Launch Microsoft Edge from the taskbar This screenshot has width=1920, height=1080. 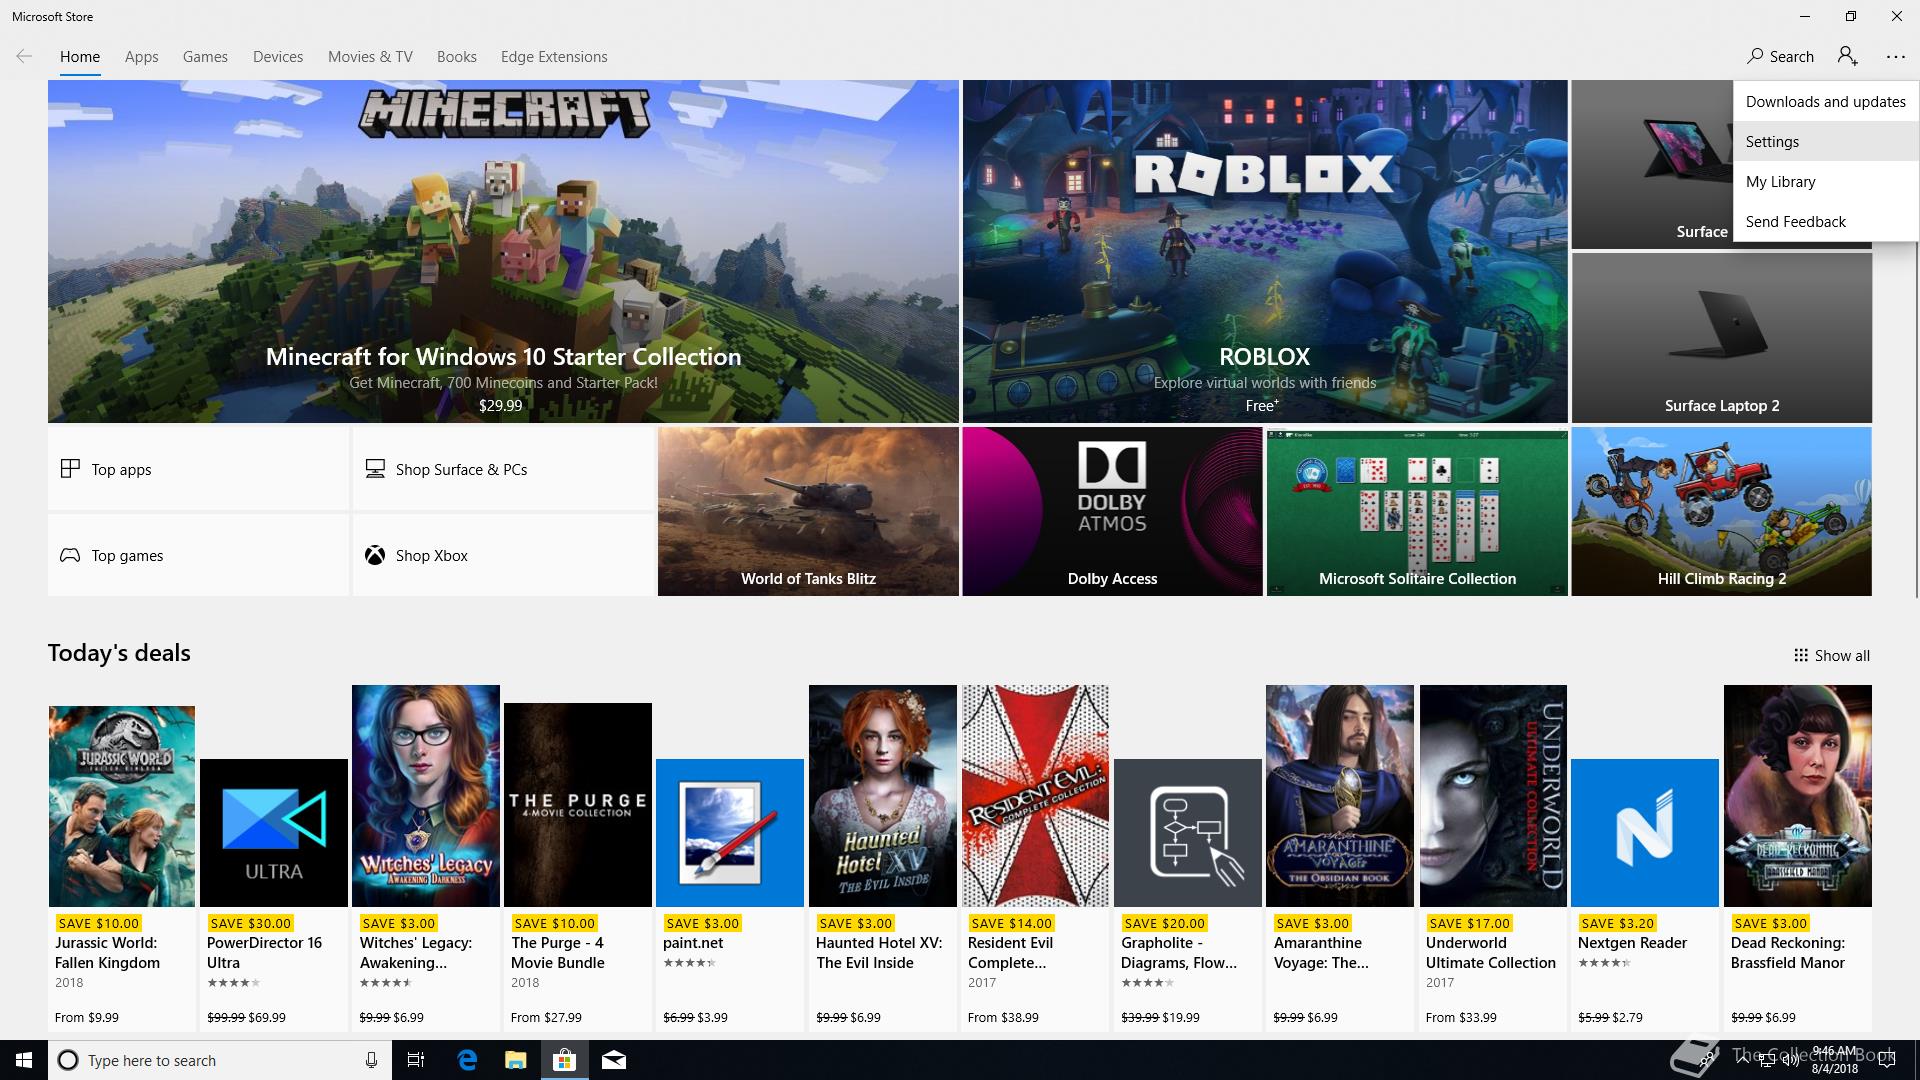pyautogui.click(x=467, y=1060)
